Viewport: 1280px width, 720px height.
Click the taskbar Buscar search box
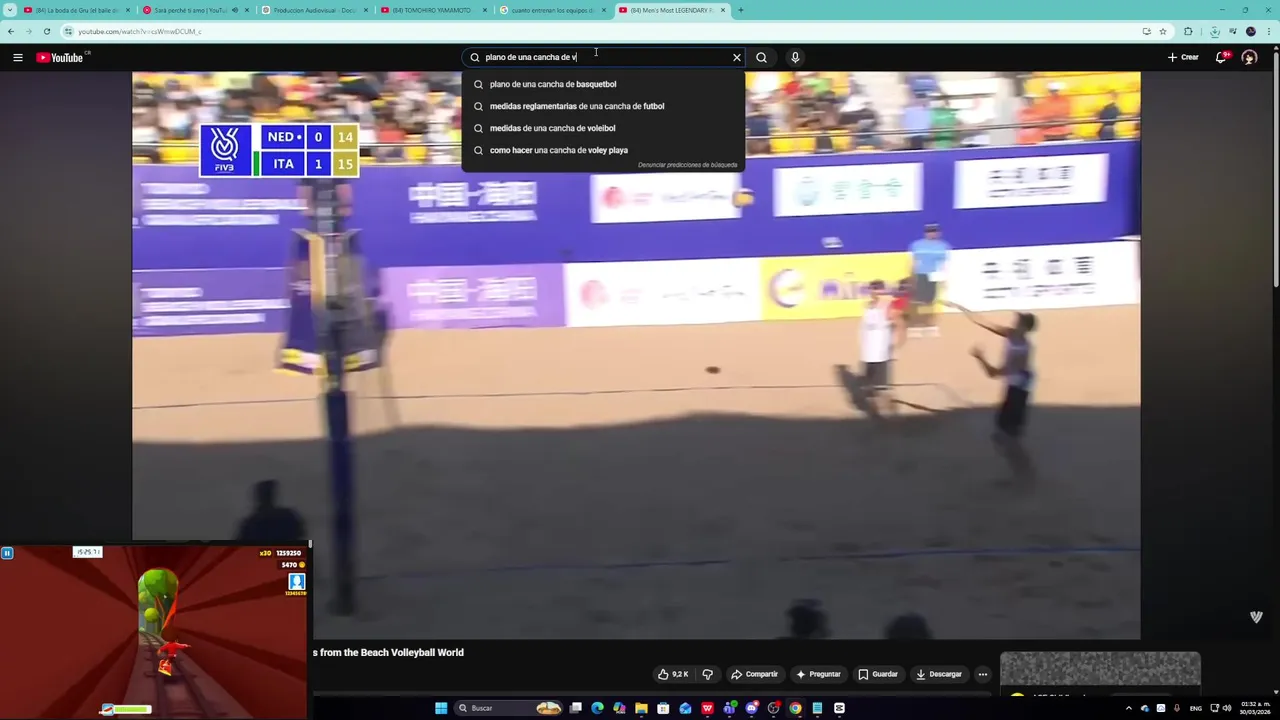pyautogui.click(x=510, y=708)
